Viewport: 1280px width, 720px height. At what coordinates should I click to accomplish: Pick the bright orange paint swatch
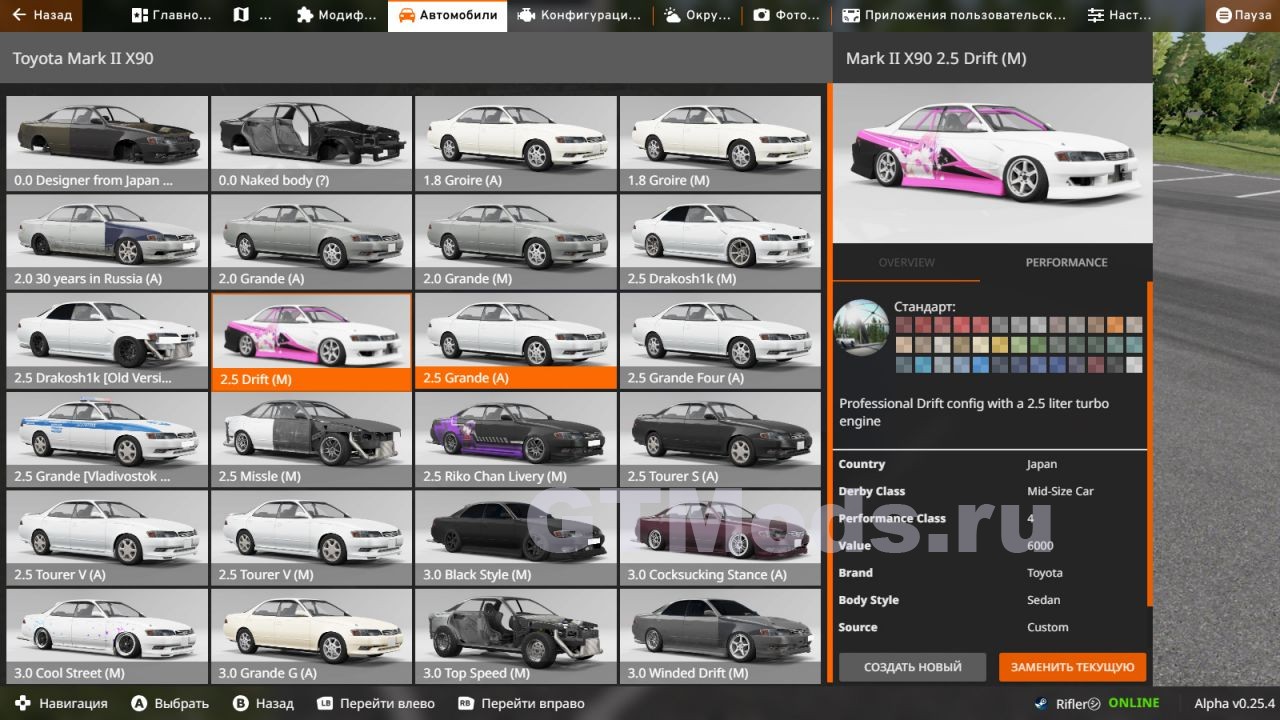coord(1115,325)
